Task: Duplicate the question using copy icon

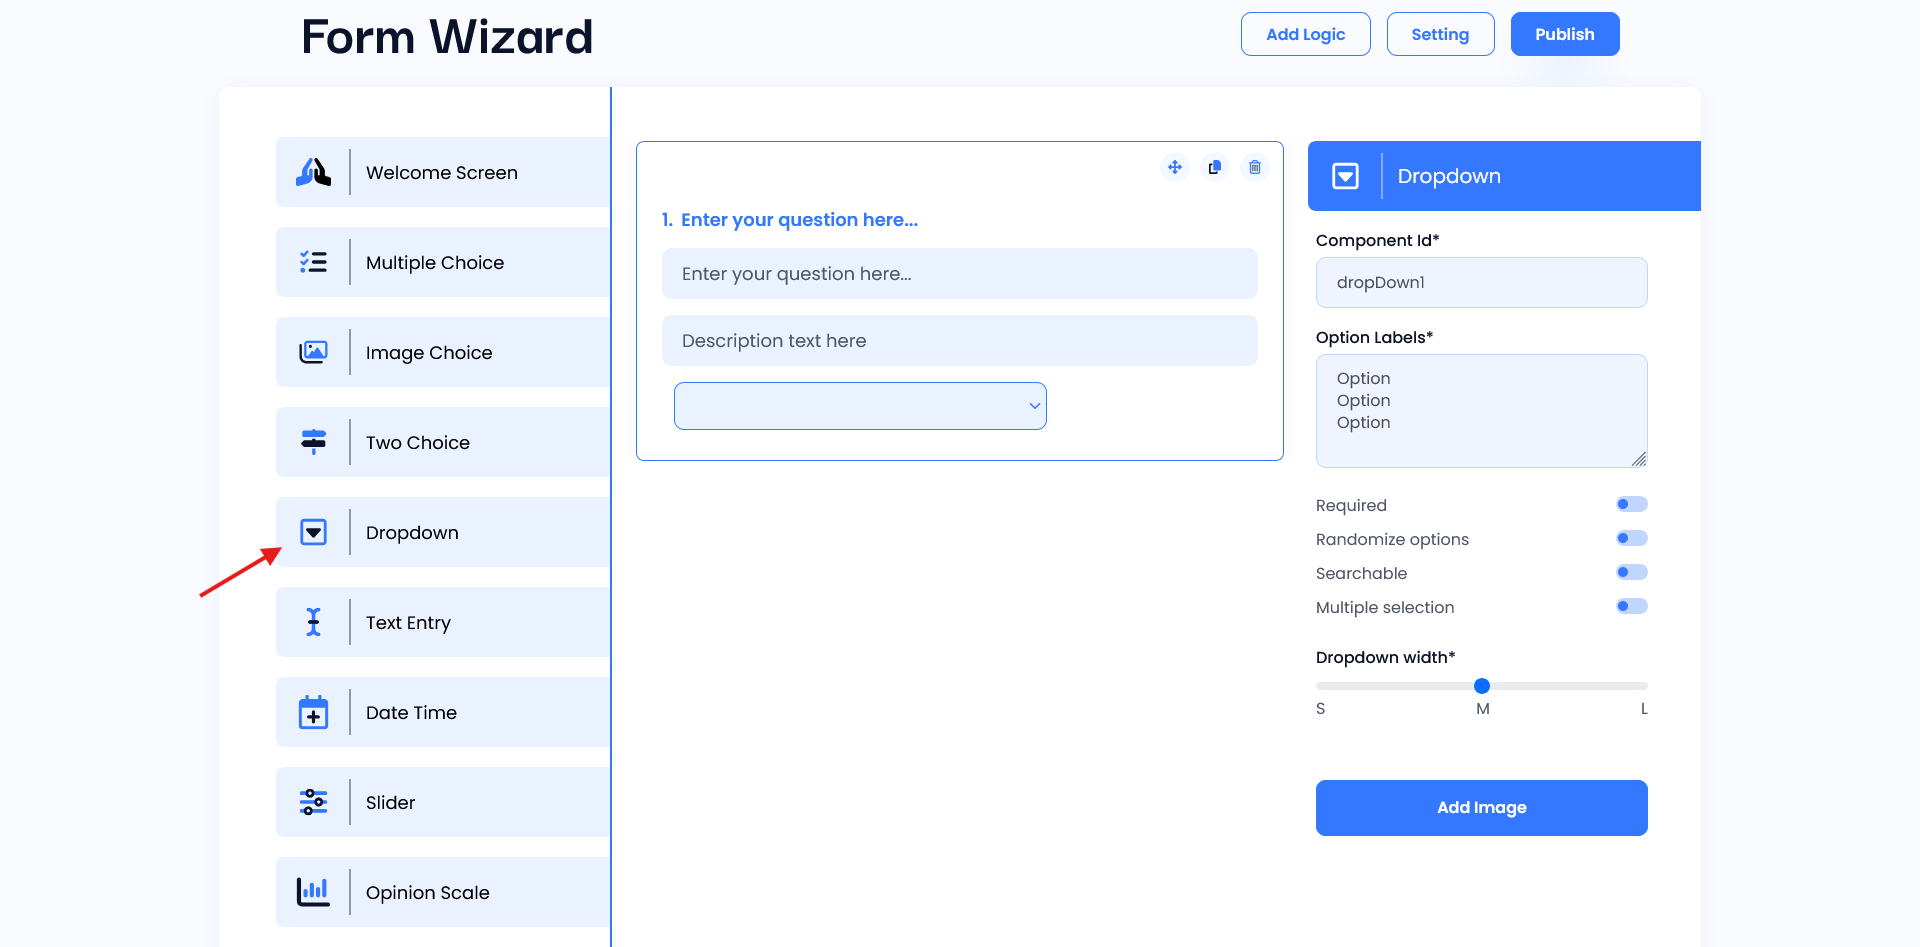Action: pos(1214,167)
